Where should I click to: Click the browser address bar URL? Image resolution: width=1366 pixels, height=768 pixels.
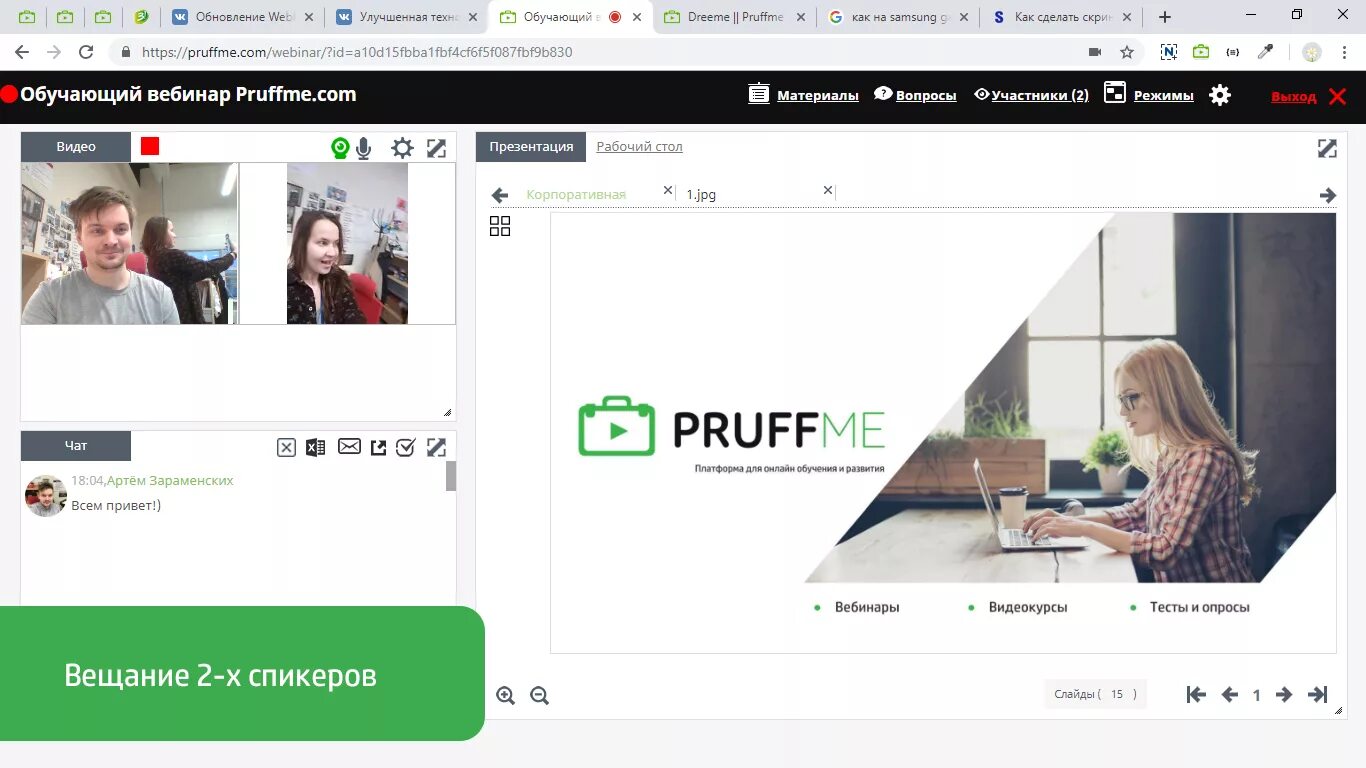[357, 52]
